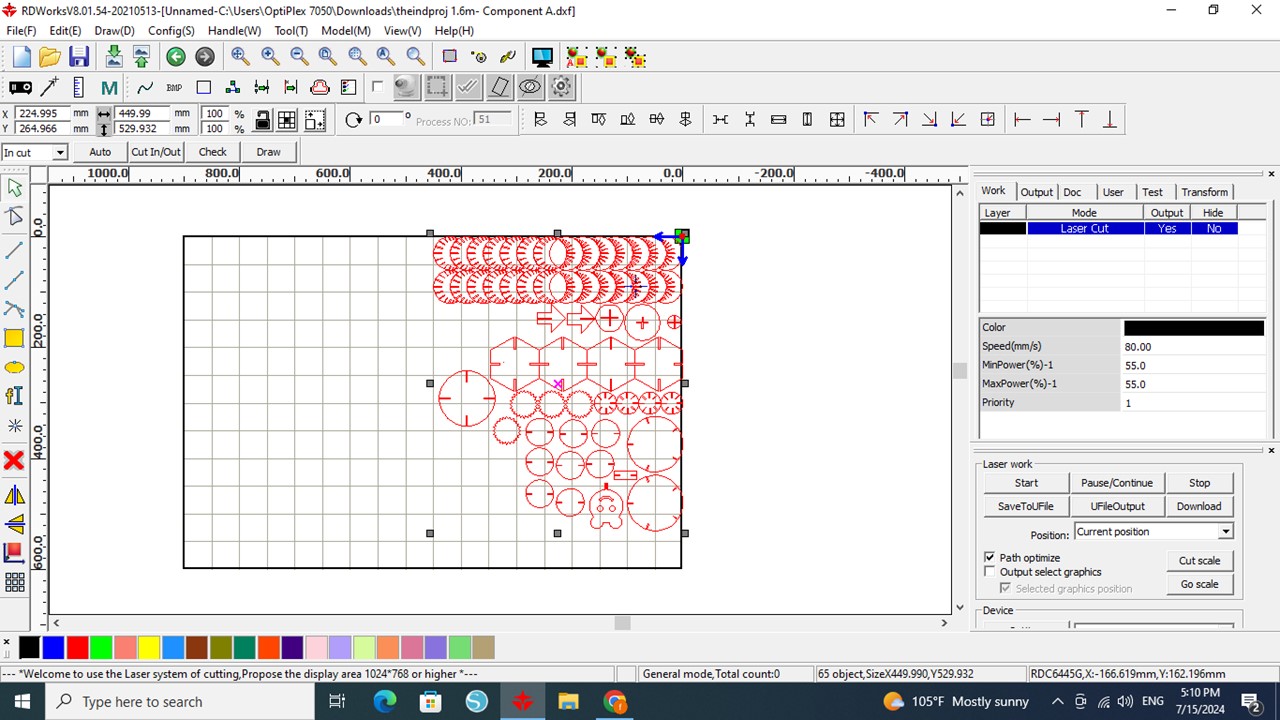Select the Line drawing tool
Image resolution: width=1280 pixels, height=720 pixels.
pos(14,249)
